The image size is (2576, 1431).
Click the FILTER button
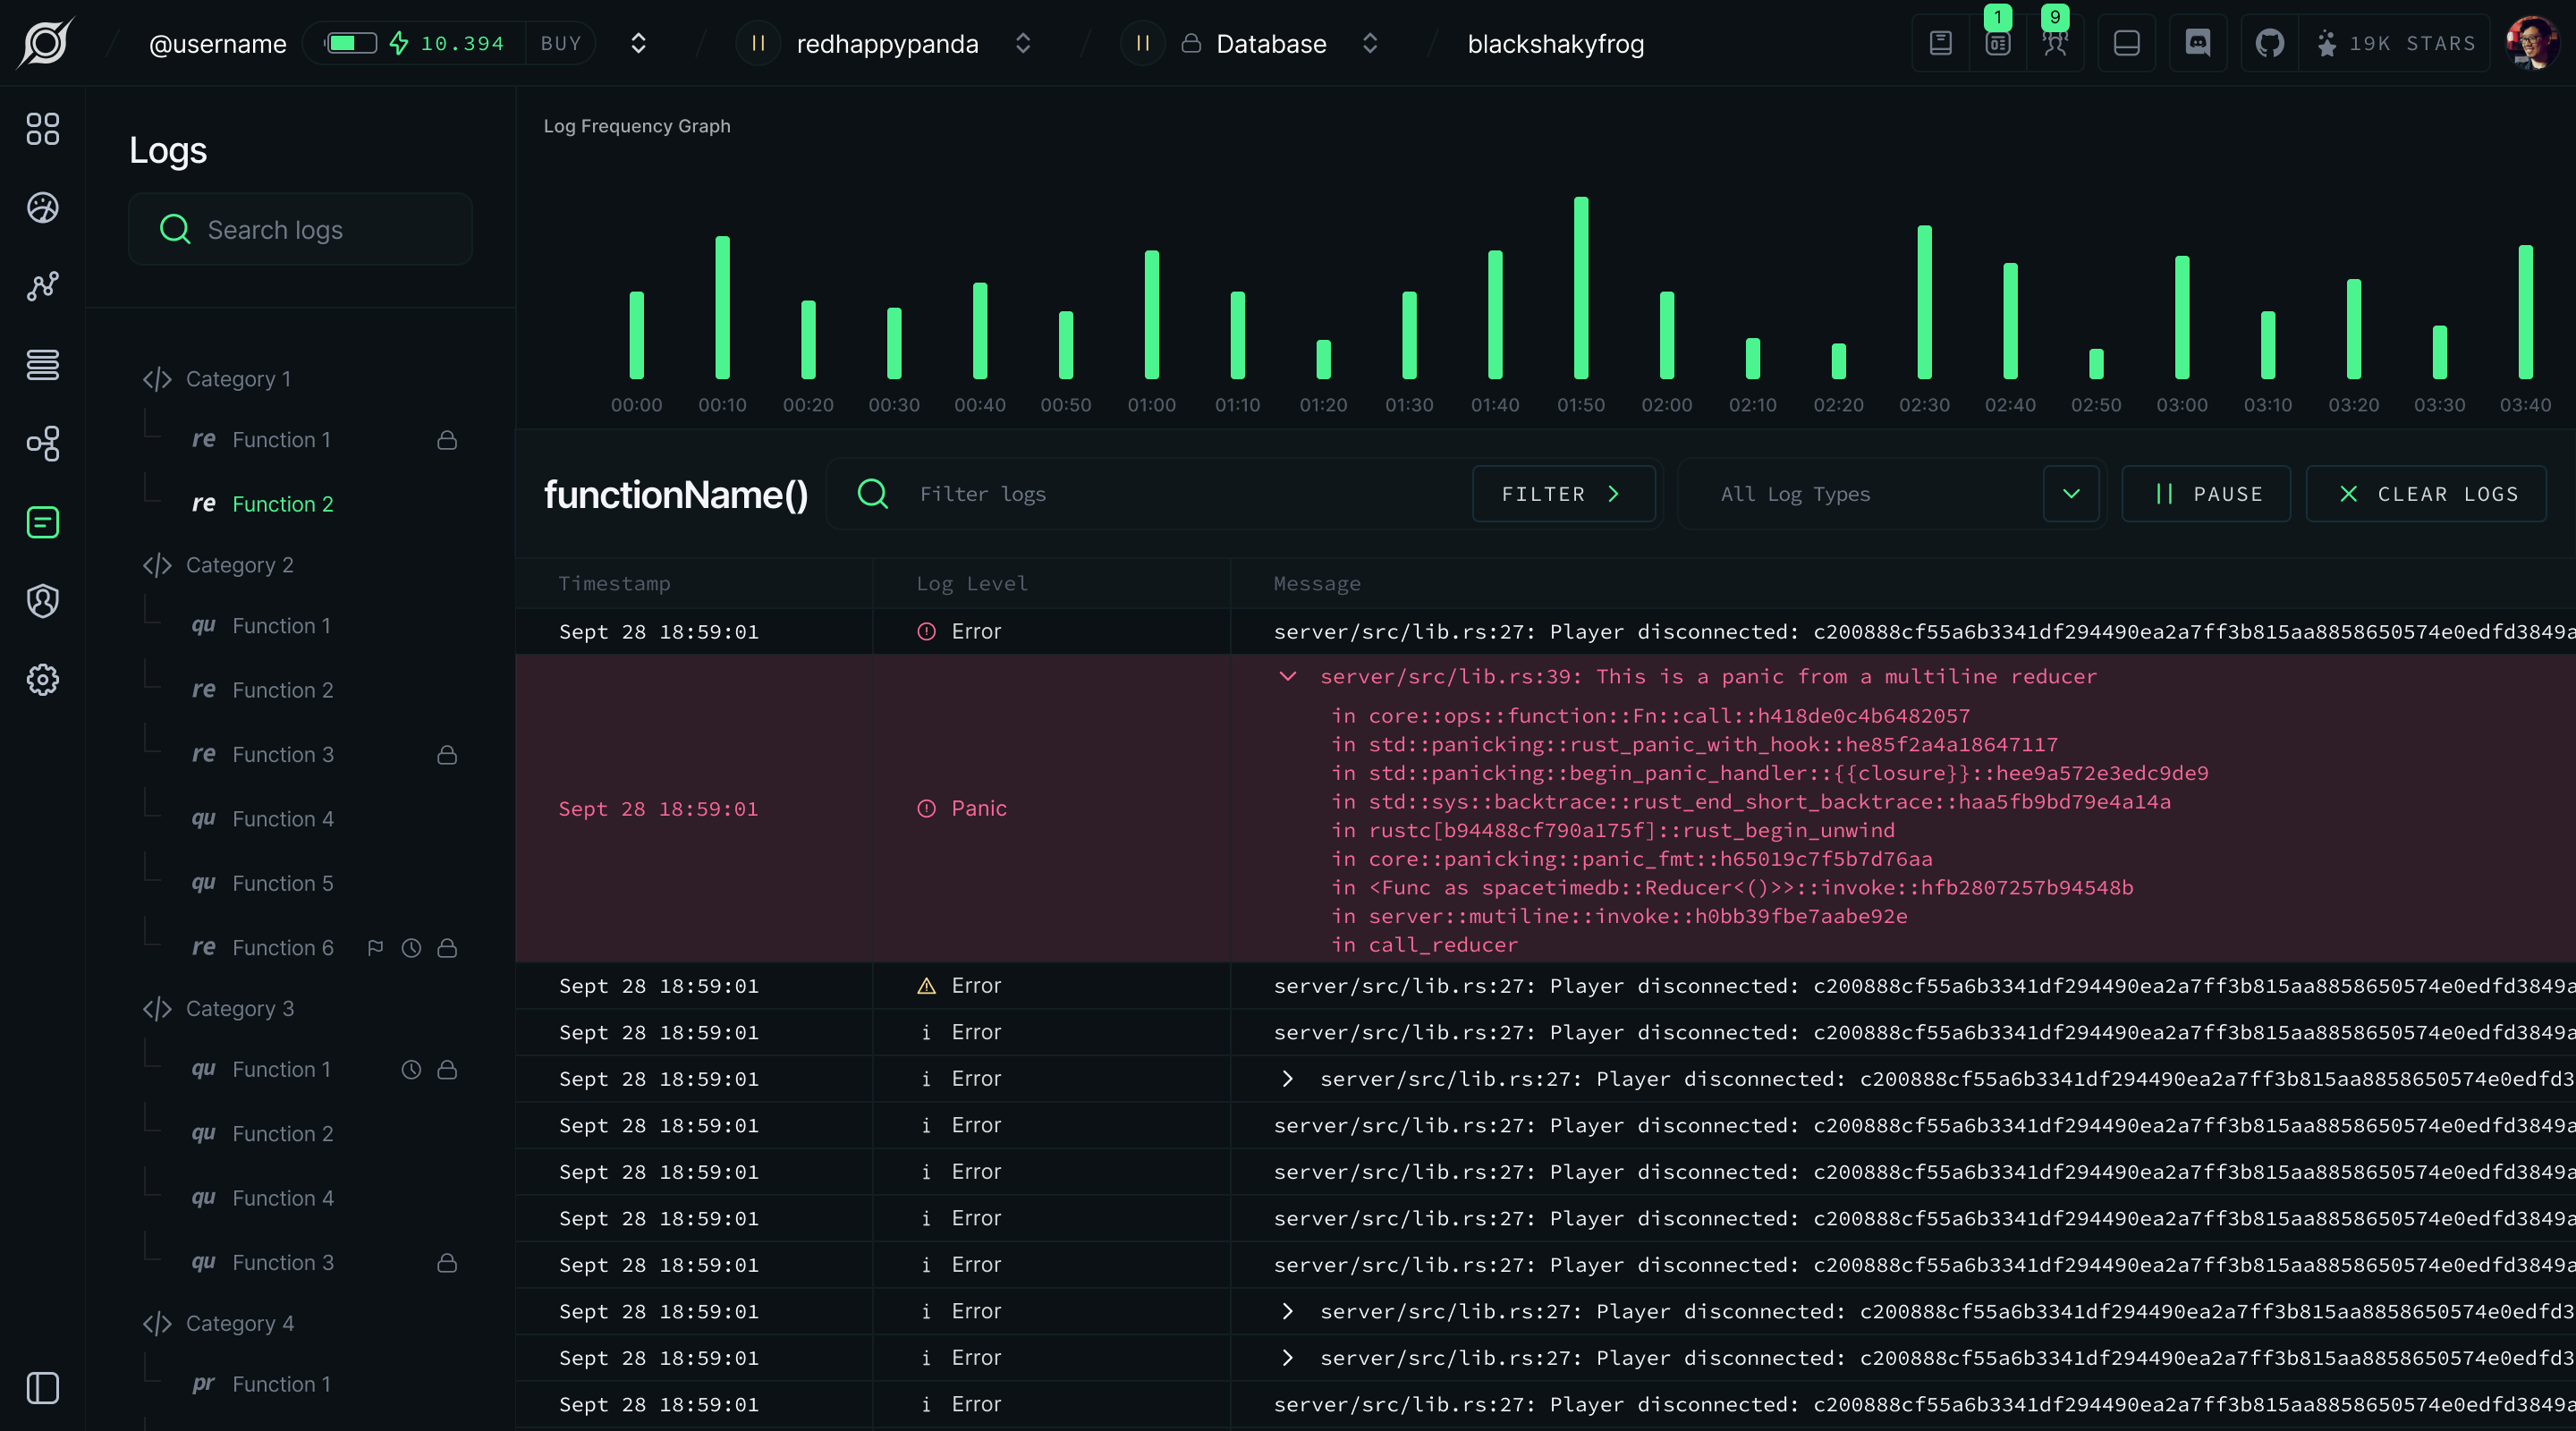[1562, 494]
